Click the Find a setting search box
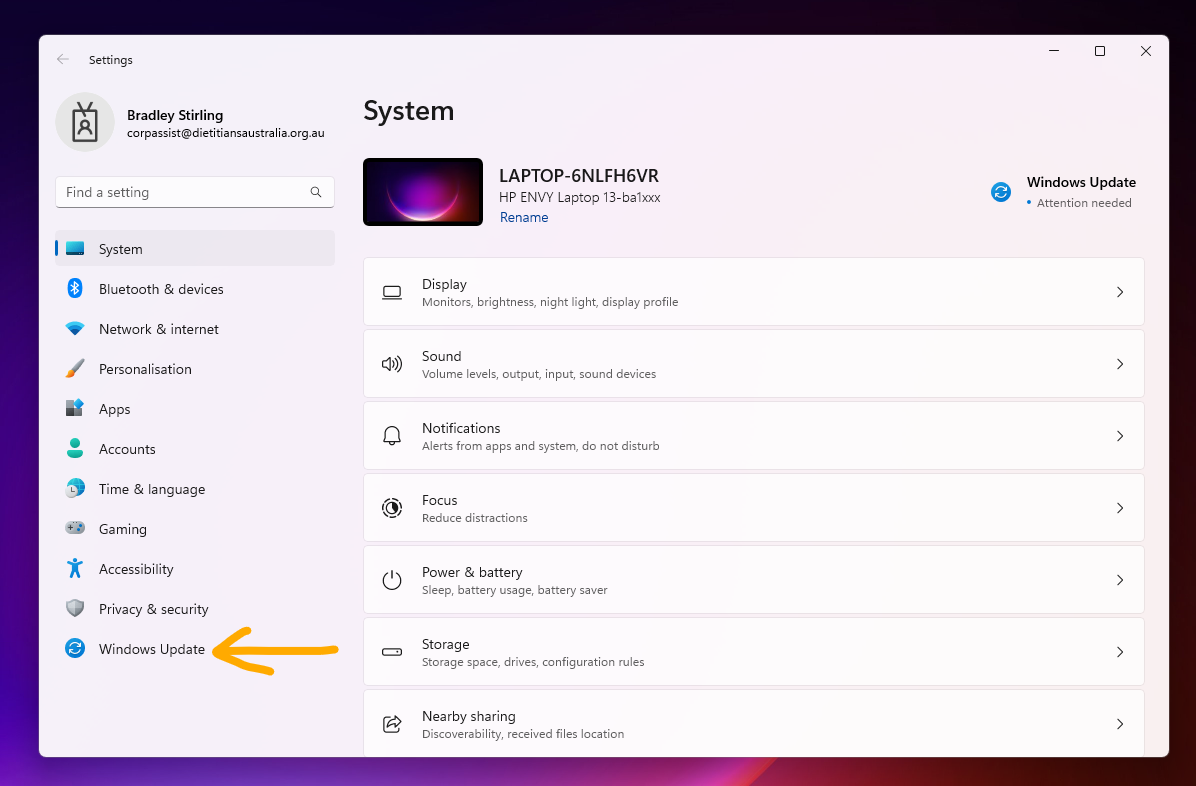This screenshot has width=1196, height=786. point(185,192)
